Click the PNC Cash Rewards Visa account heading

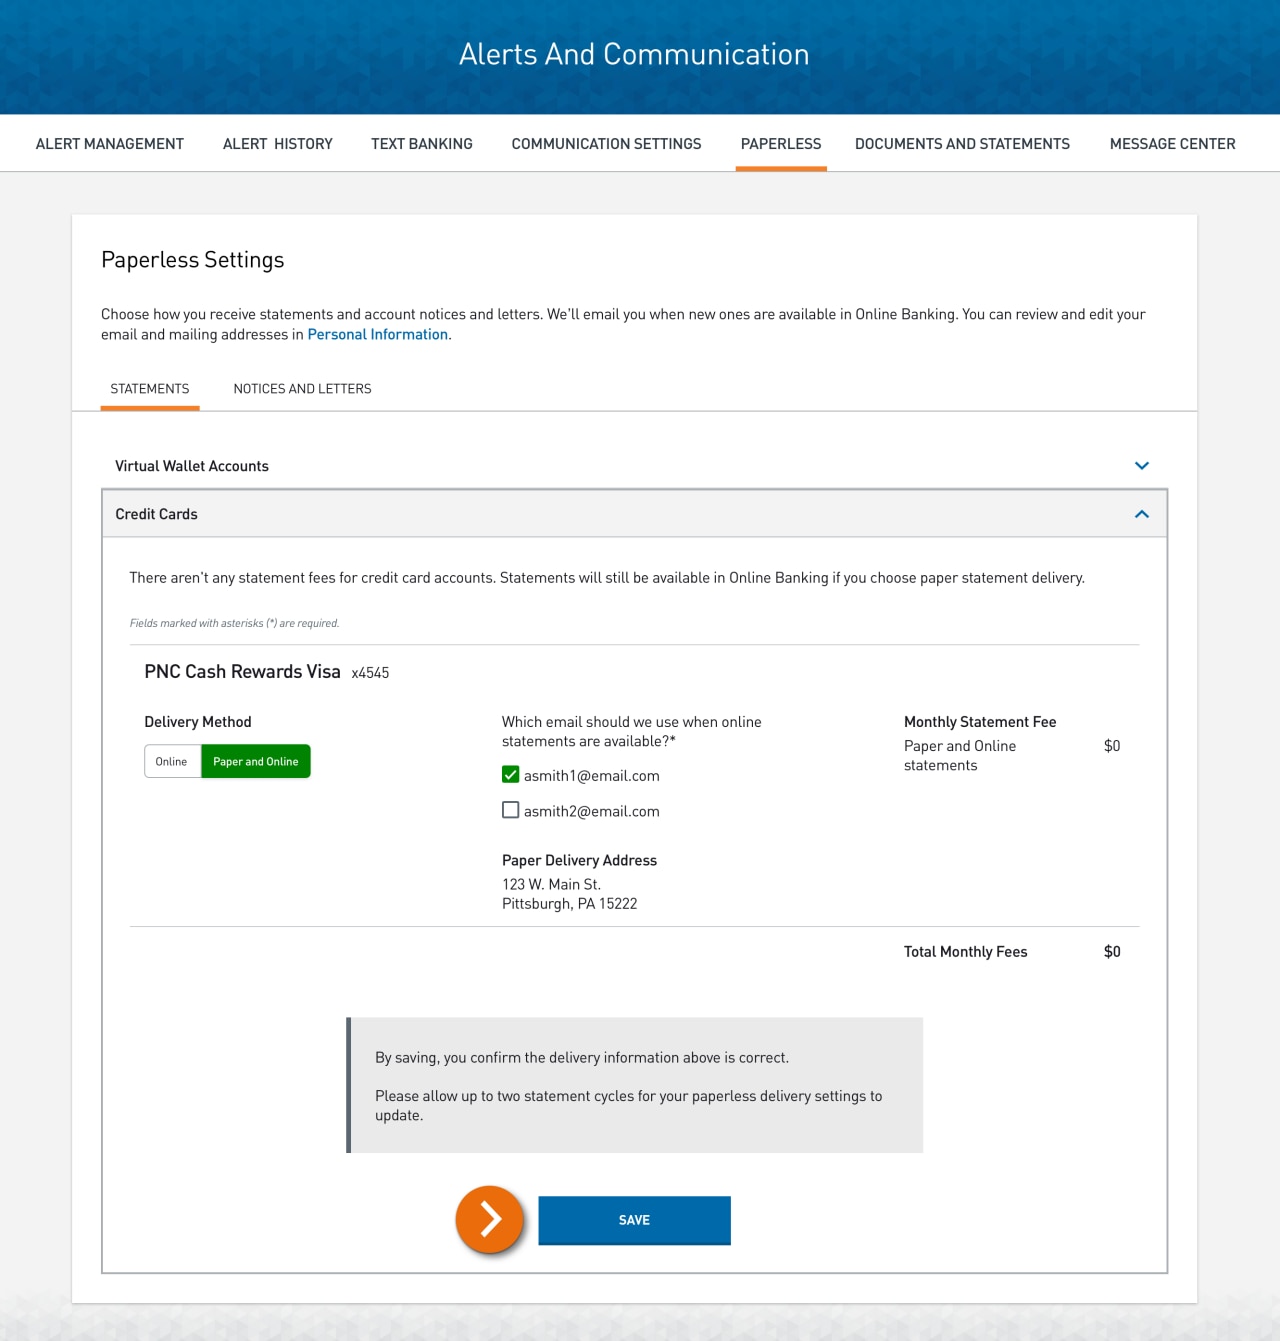242,671
